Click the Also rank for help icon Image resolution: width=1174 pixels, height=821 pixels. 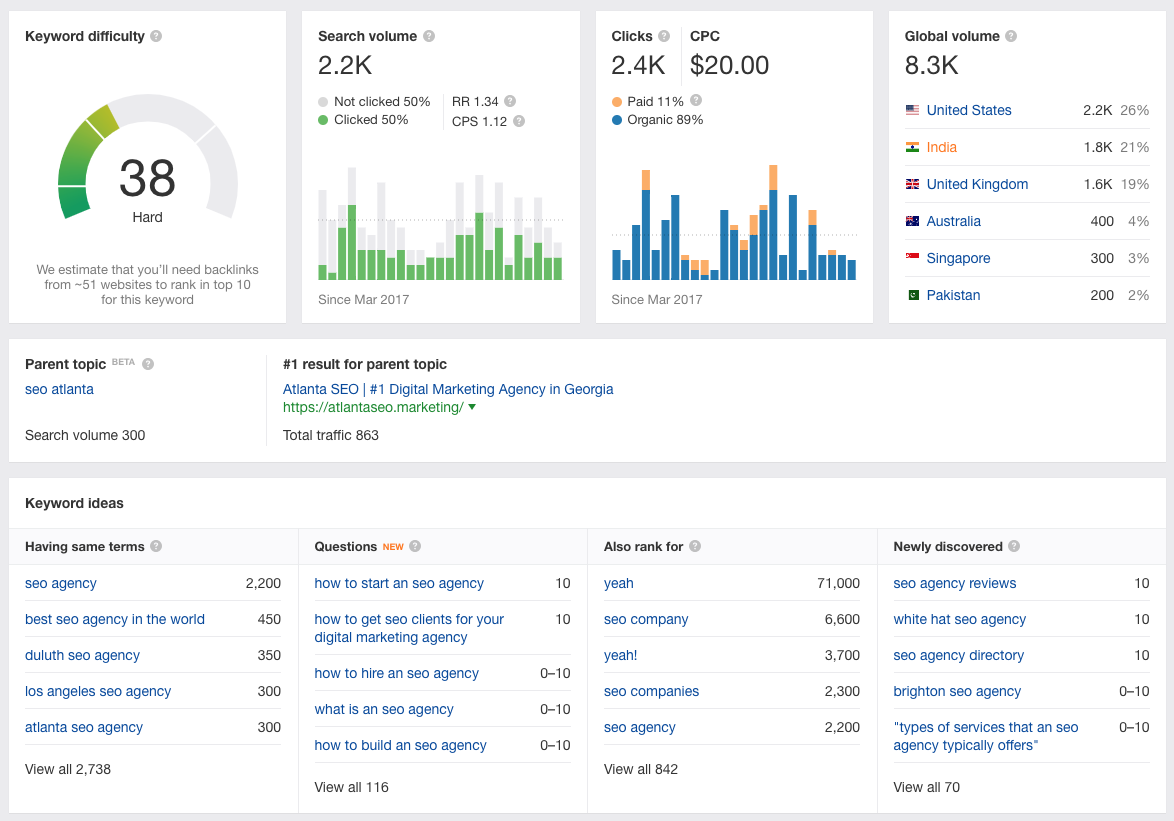tap(695, 546)
